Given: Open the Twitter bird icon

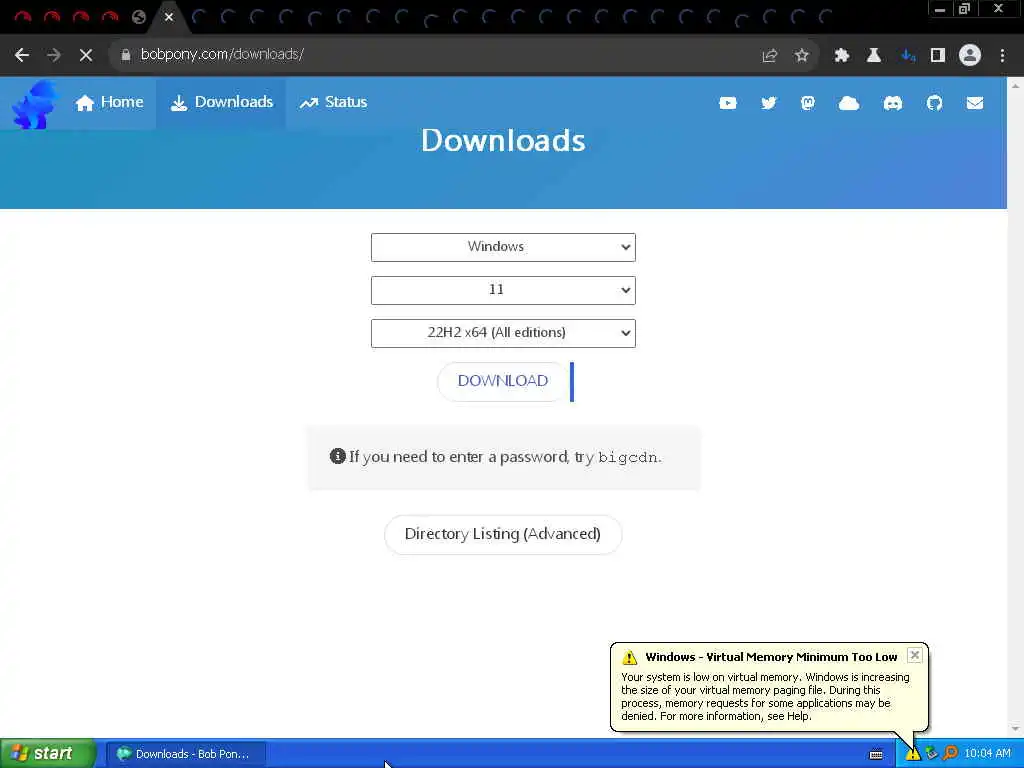Looking at the screenshot, I should pyautogui.click(x=769, y=103).
